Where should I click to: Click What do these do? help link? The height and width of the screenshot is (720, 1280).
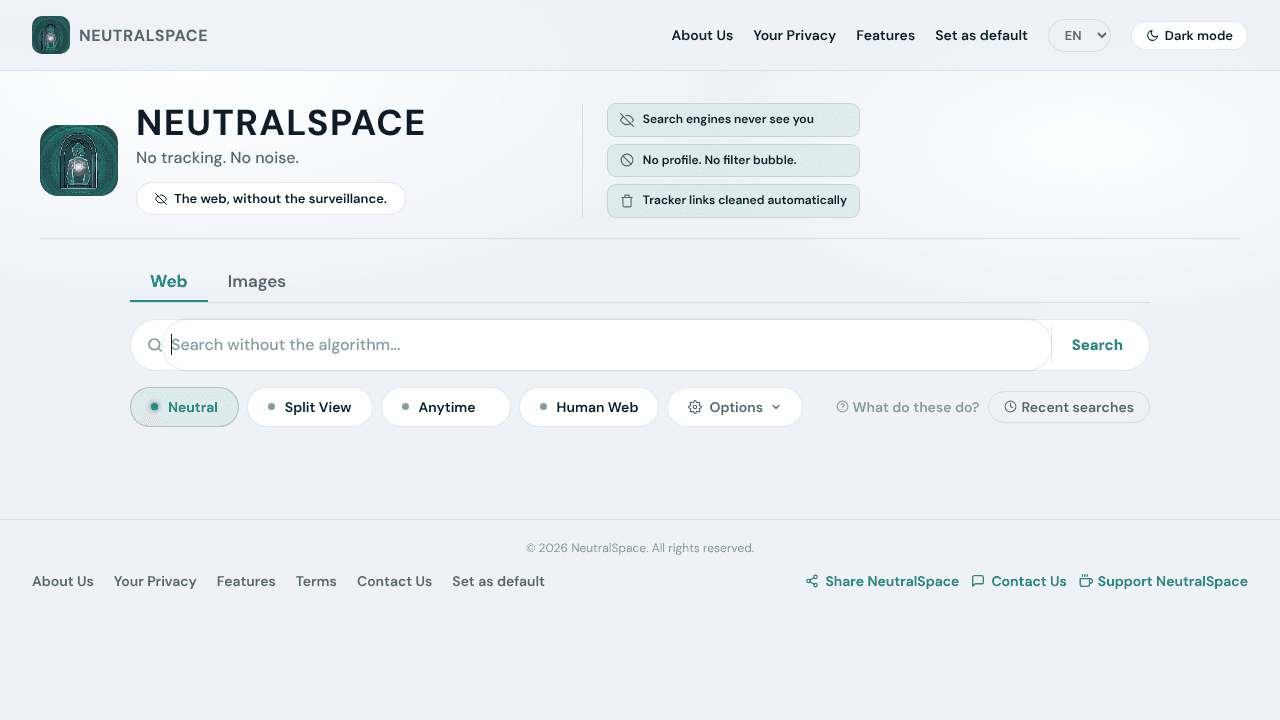click(x=908, y=407)
